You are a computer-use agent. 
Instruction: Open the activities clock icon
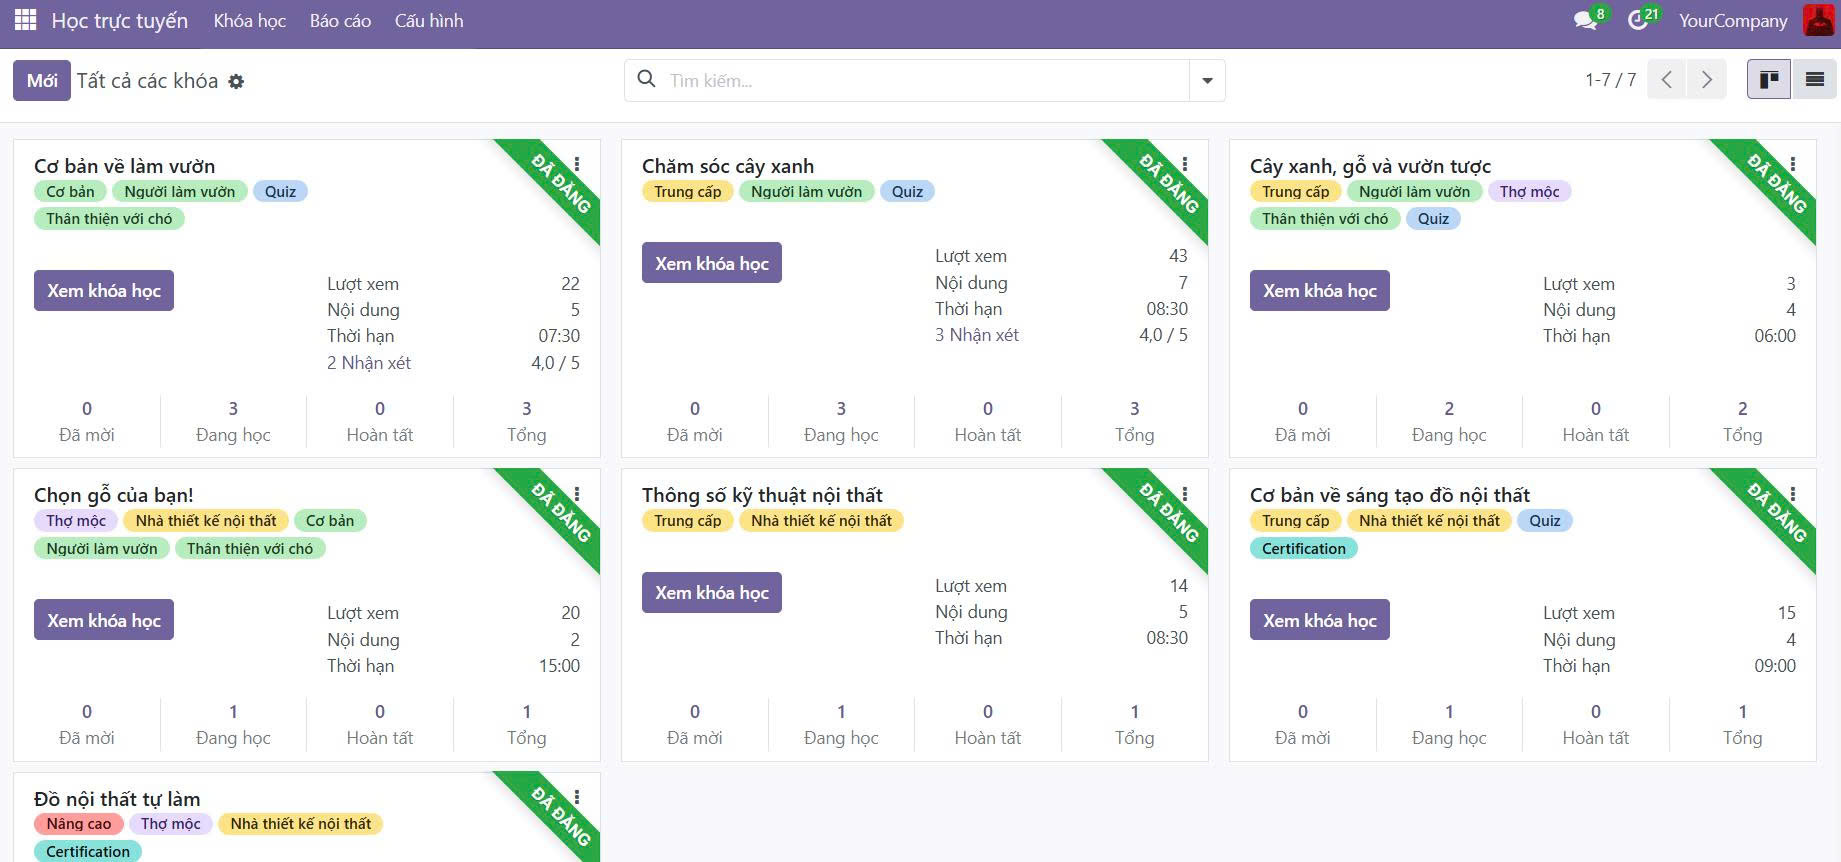pos(1637,20)
